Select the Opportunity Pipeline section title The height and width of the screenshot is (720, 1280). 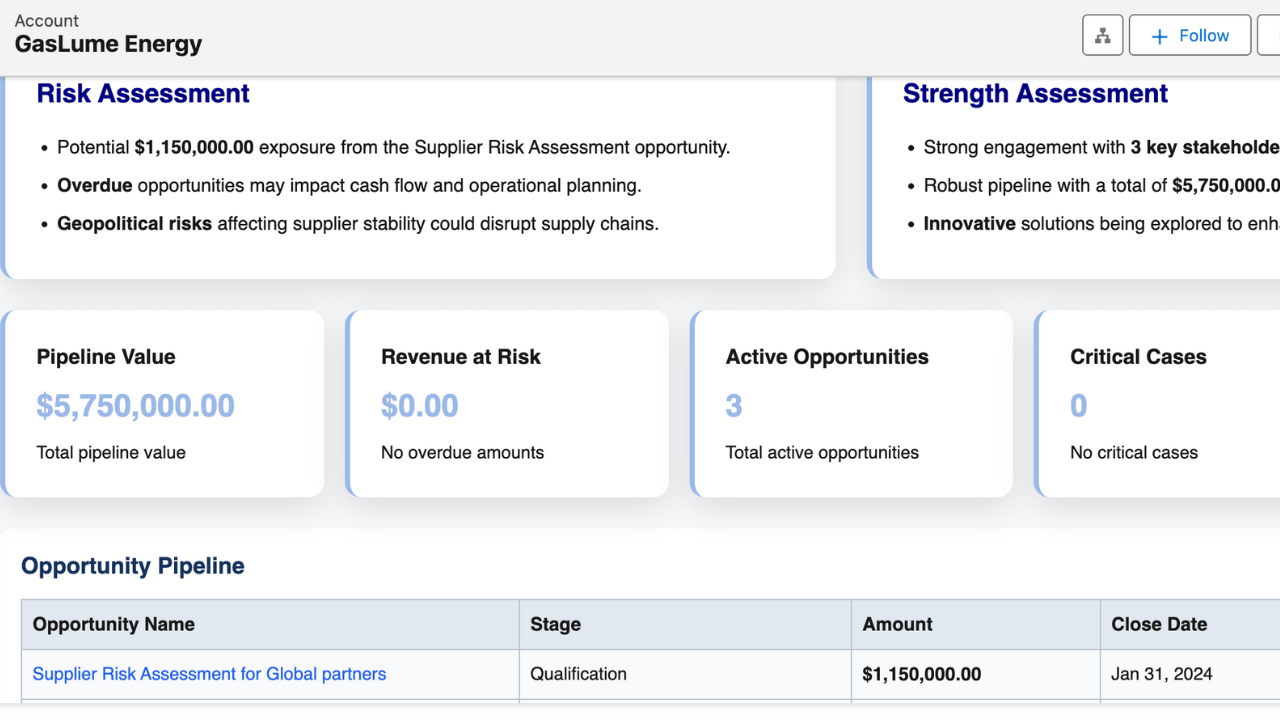132,566
